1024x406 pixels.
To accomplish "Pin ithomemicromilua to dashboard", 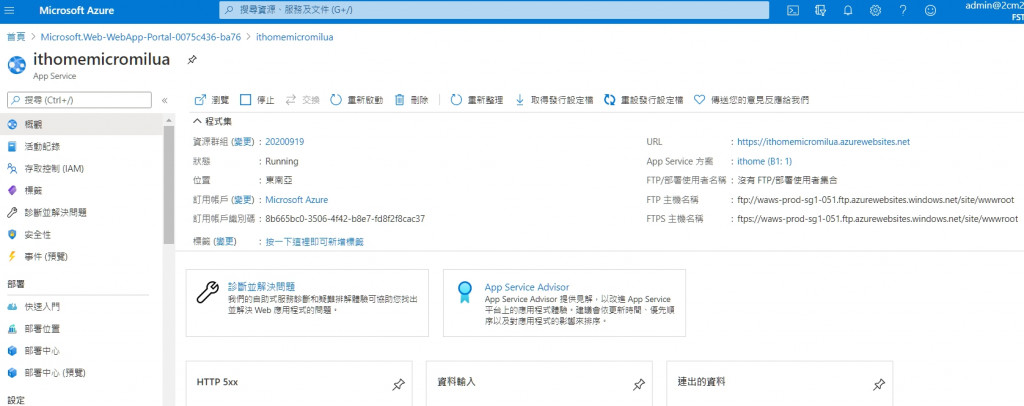I will tap(191, 59).
